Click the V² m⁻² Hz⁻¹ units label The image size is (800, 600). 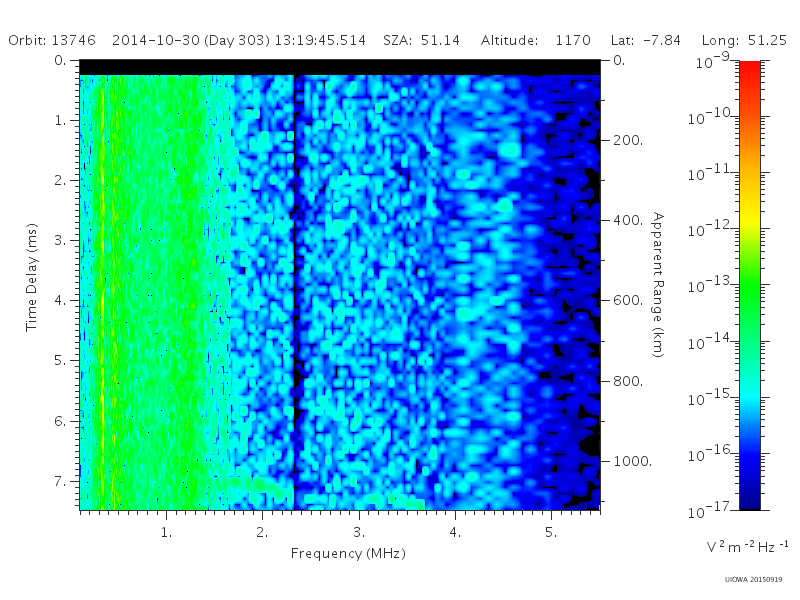click(x=747, y=546)
